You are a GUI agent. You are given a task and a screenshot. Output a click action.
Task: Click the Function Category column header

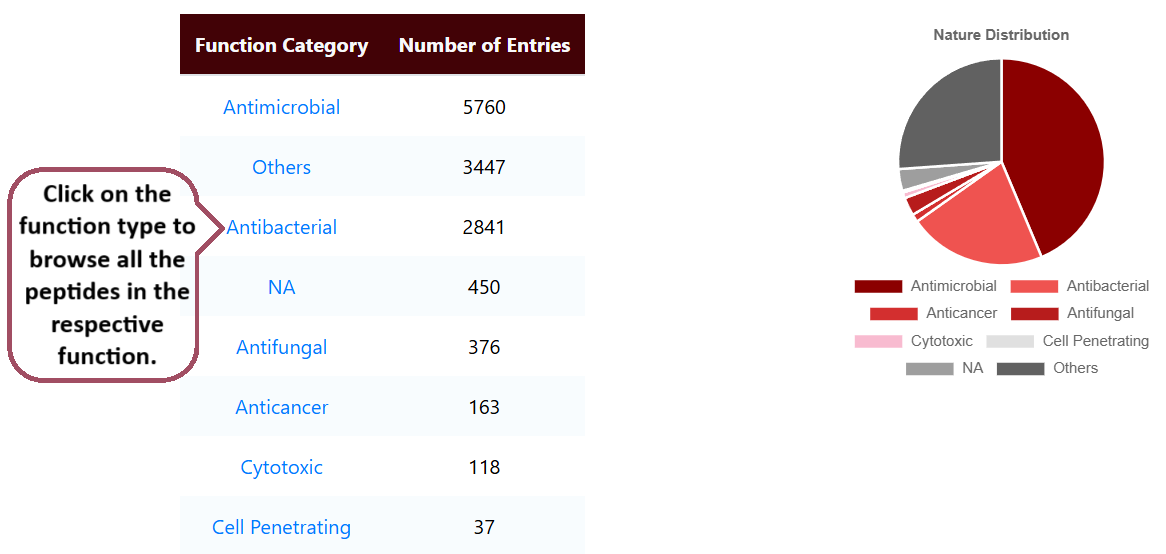point(281,45)
